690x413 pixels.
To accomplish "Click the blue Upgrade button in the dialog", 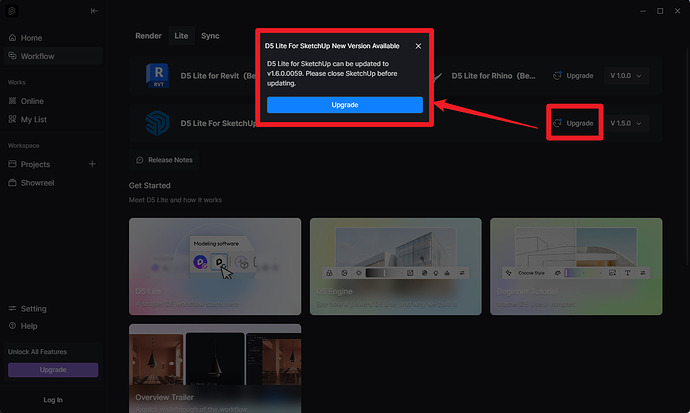I will [345, 105].
